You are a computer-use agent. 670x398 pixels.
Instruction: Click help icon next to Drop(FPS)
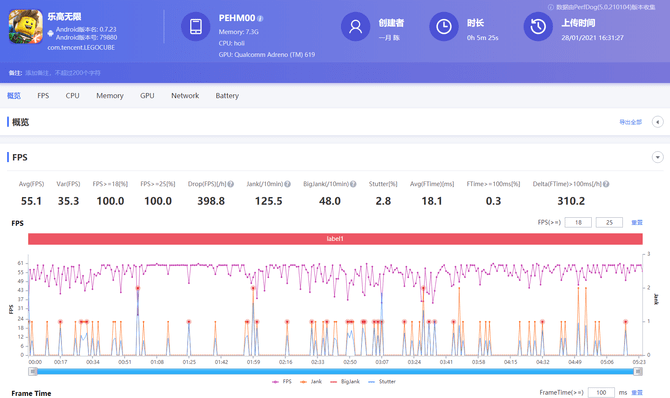pyautogui.click(x=231, y=184)
